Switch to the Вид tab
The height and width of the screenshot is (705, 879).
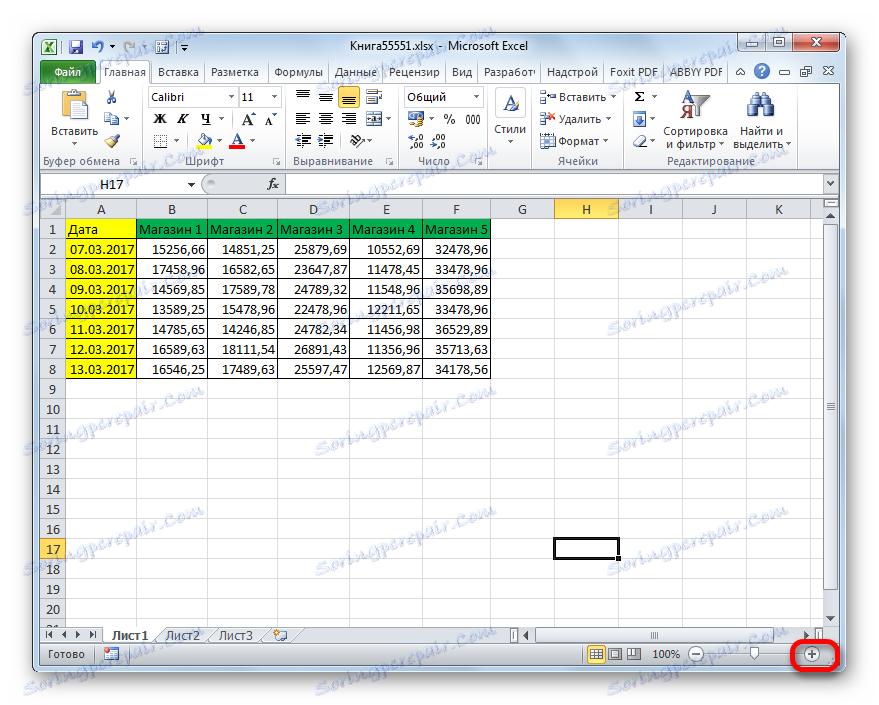click(462, 72)
